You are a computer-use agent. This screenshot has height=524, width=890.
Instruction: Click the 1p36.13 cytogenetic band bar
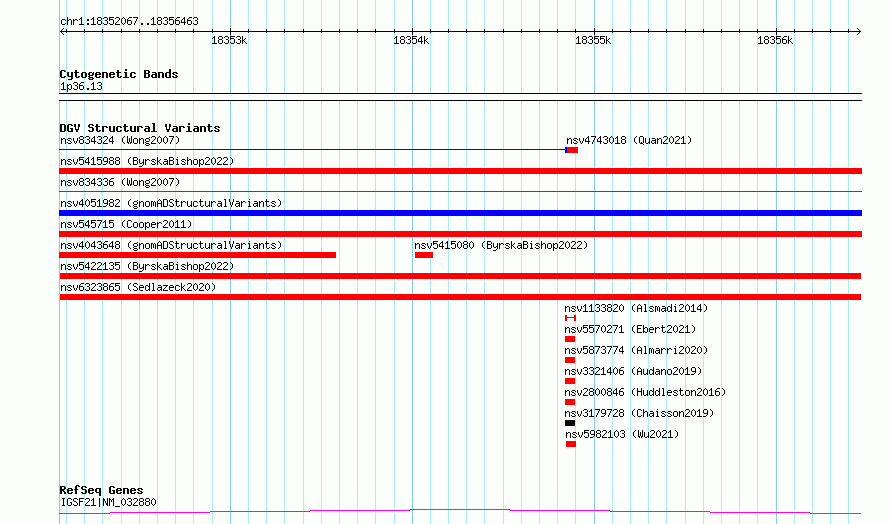pos(460,97)
